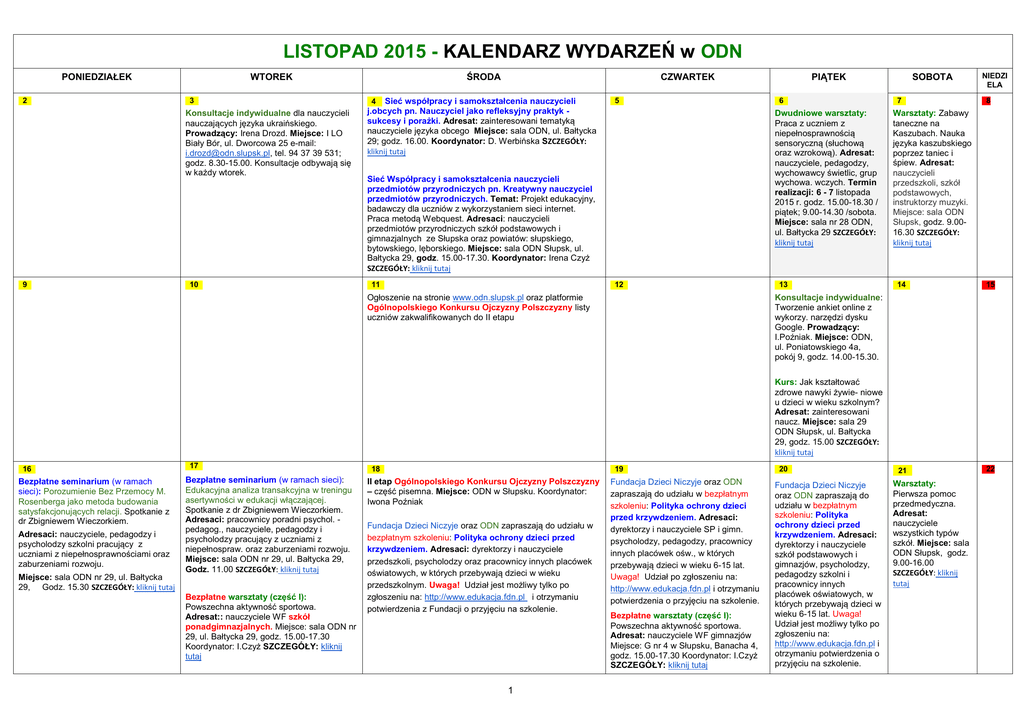Open 'kliknij tutaj' under the Kurs on Friday 13
Screen dimensions: 1024x724
click(794, 452)
